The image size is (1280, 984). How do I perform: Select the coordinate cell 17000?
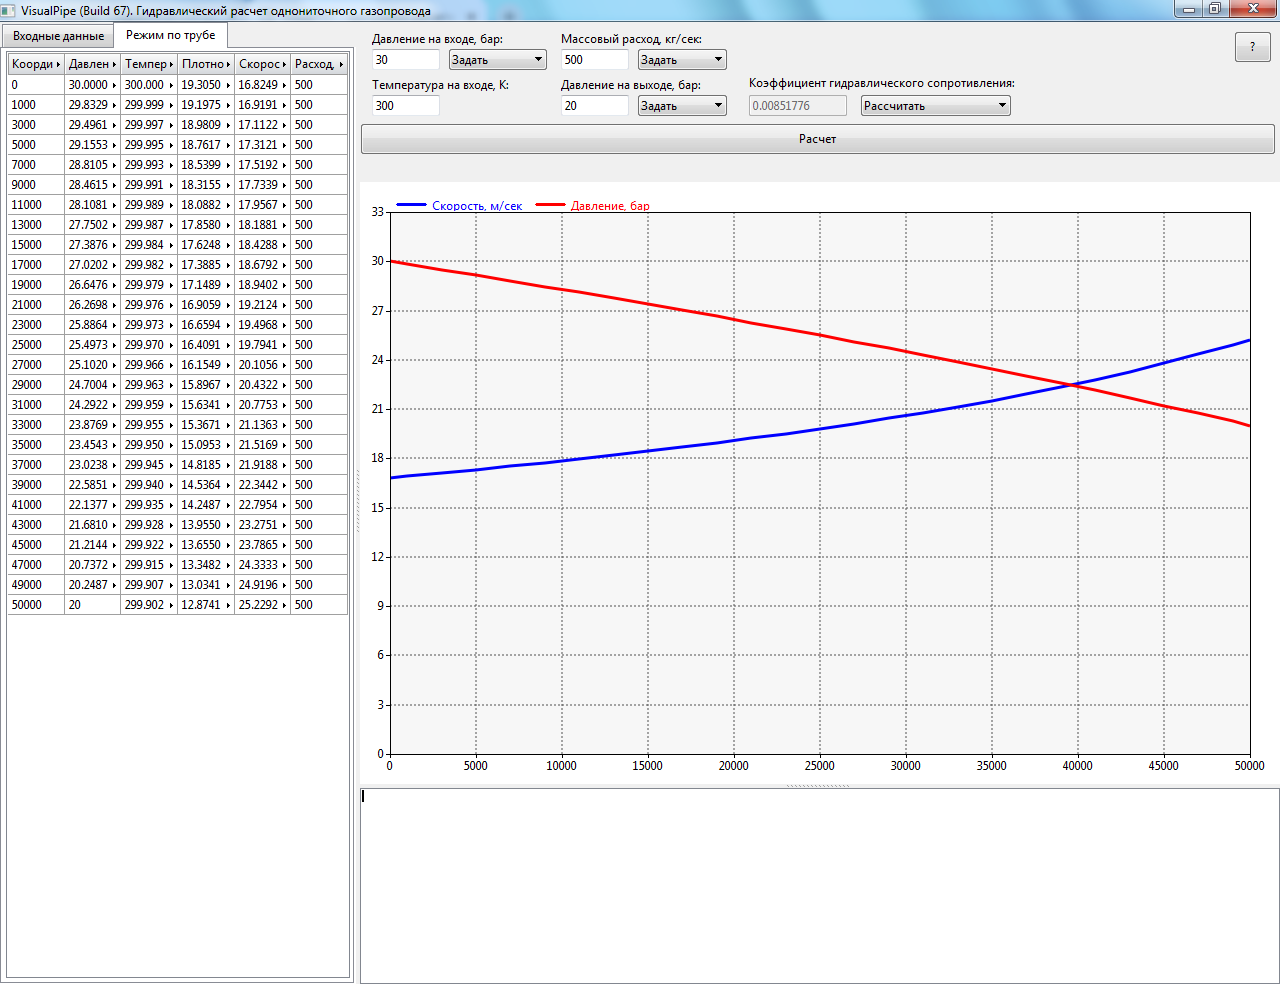[36, 265]
